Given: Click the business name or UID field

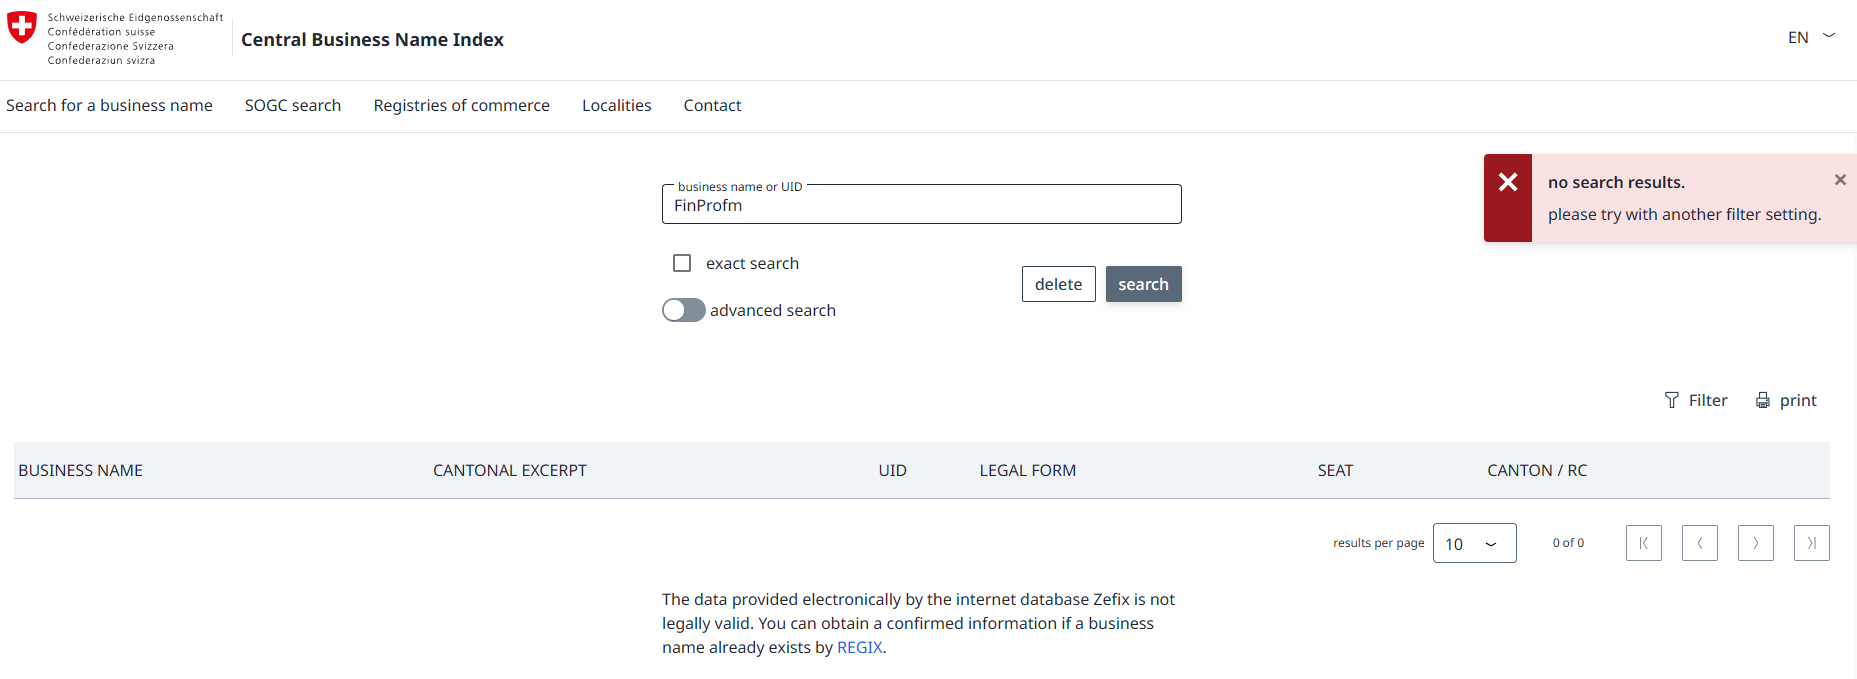Looking at the screenshot, I should tap(920, 205).
